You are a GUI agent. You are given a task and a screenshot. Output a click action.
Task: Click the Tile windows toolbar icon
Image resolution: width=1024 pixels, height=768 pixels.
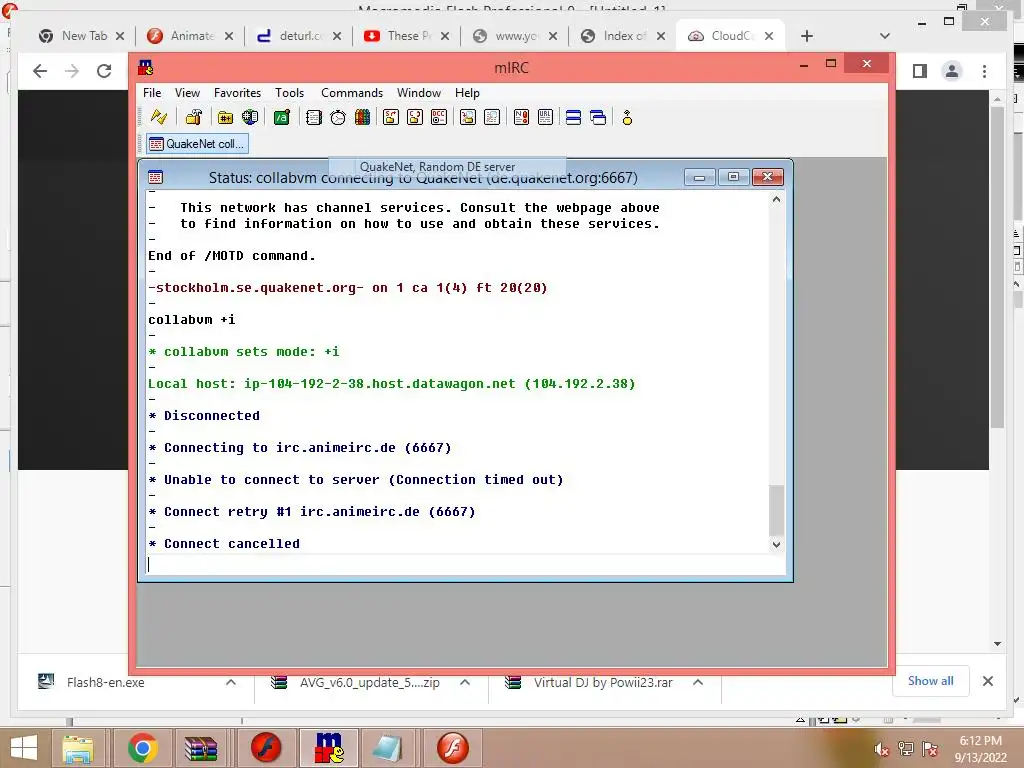tap(573, 118)
